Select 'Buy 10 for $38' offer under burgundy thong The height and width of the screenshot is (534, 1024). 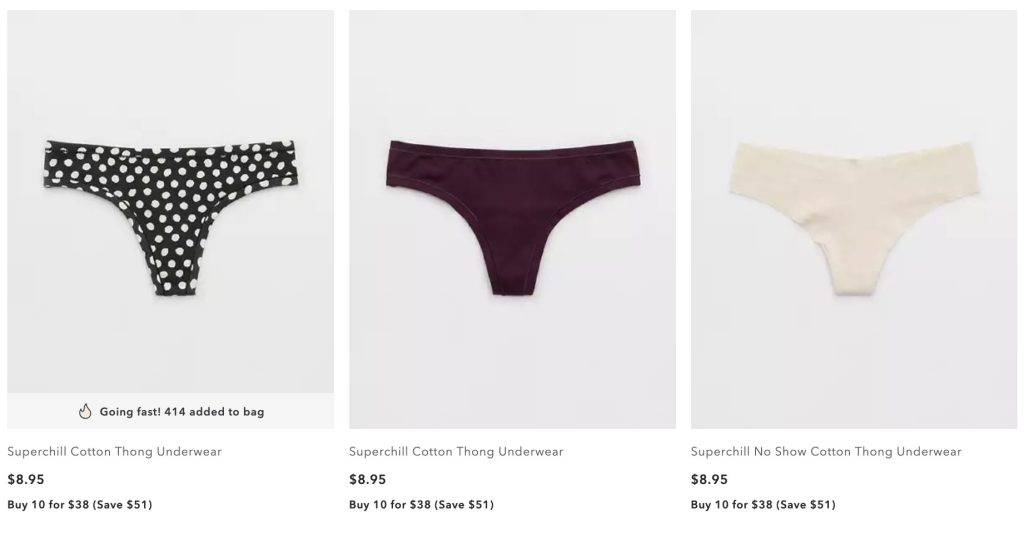[x=390, y=505]
